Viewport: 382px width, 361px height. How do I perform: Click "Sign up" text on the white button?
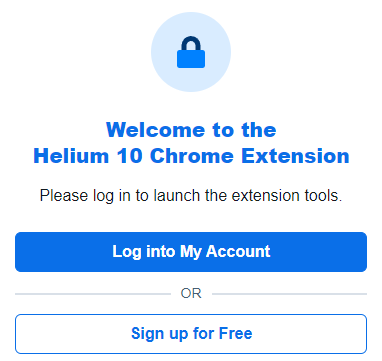[159, 334]
